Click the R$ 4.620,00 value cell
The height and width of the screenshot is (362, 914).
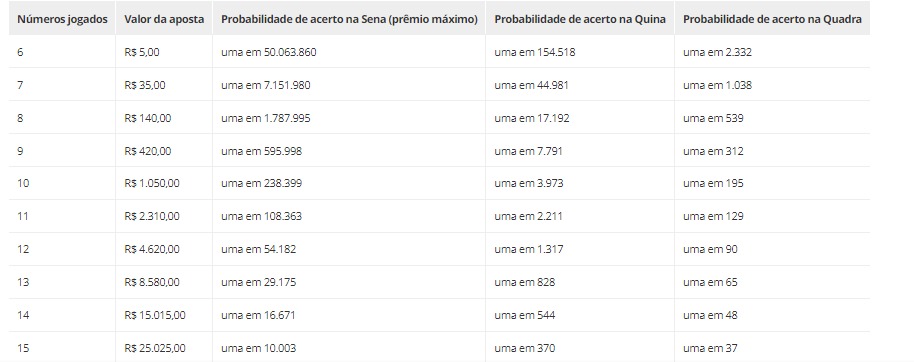(x=164, y=249)
